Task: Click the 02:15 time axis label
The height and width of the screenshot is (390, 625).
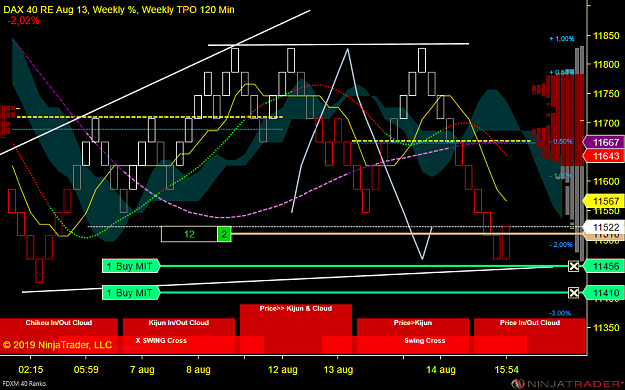Action: (31, 370)
